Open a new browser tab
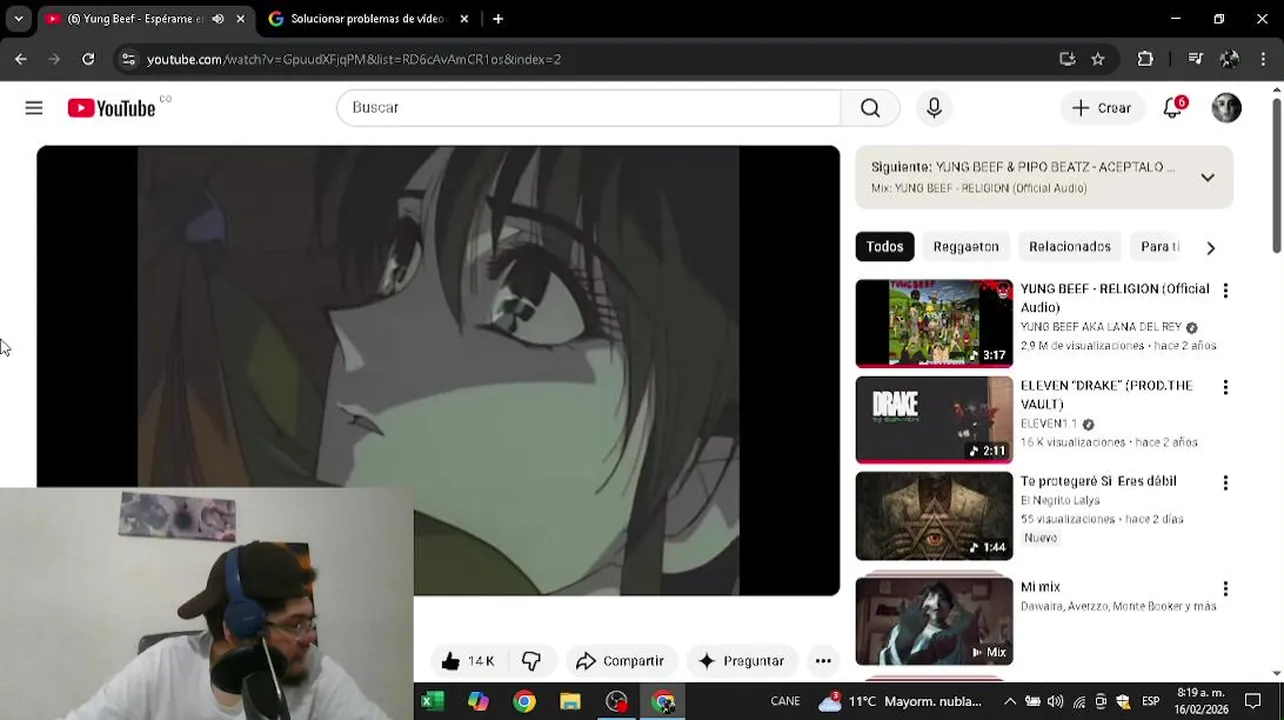The image size is (1284, 720). 498,19
